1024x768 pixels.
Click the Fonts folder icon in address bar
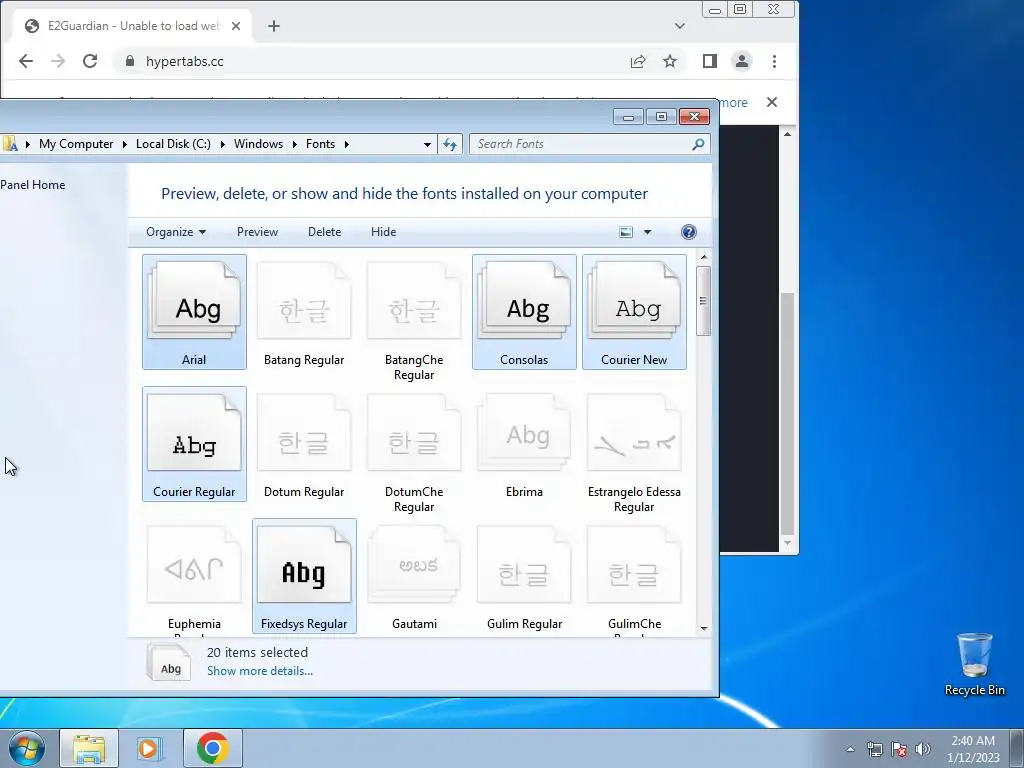pyautogui.click(x=9, y=144)
